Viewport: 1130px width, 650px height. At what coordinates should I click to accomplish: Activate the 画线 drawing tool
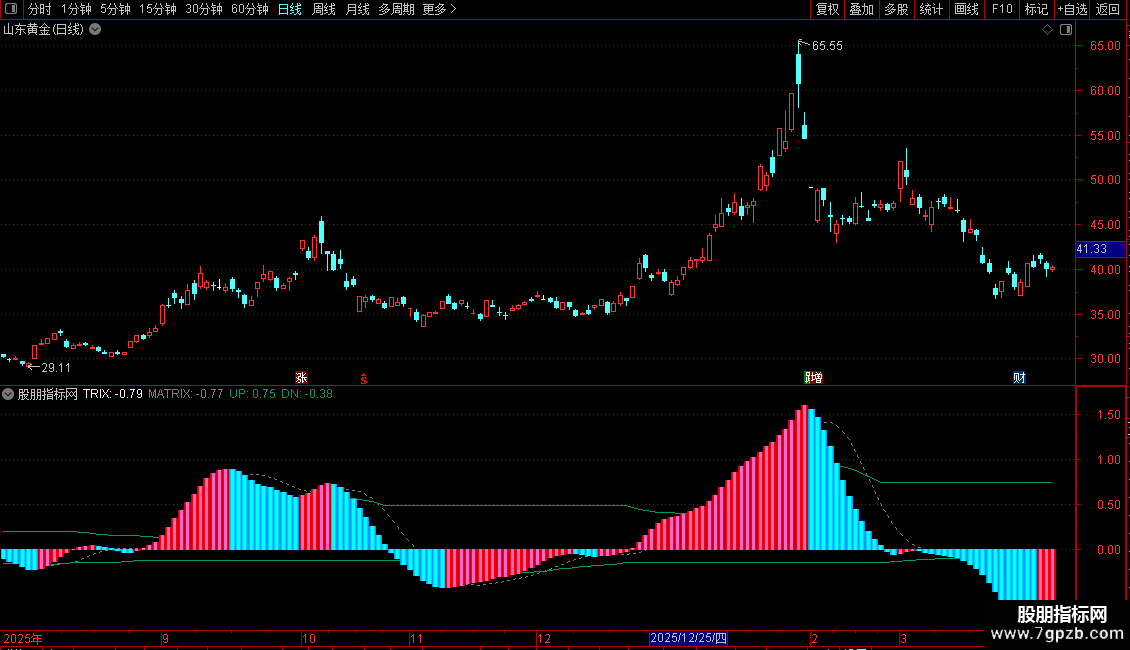(966, 9)
